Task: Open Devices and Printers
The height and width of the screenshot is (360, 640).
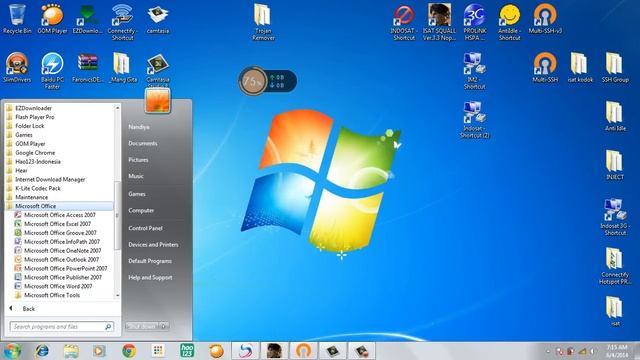Action: click(153, 244)
